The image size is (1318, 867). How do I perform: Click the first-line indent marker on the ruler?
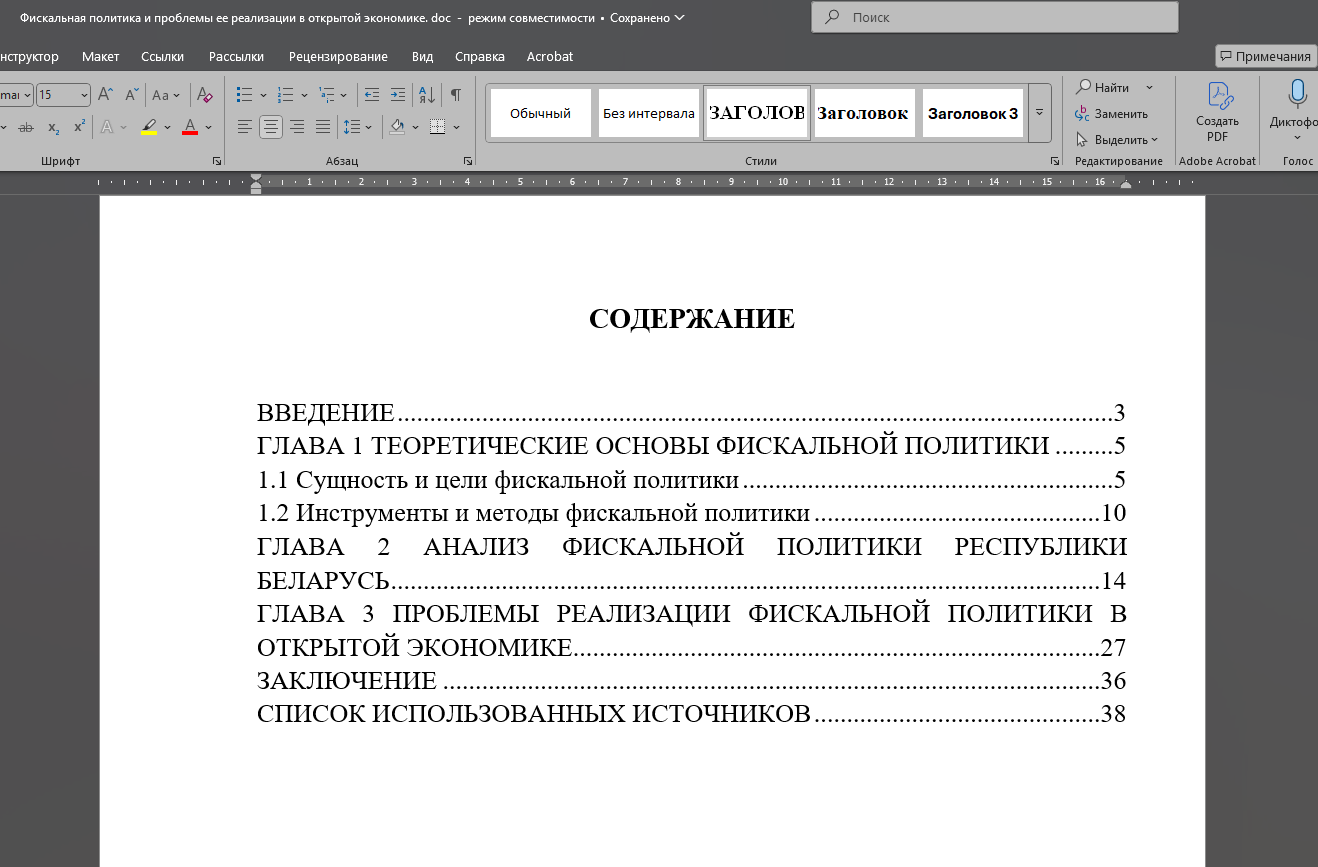pos(256,178)
